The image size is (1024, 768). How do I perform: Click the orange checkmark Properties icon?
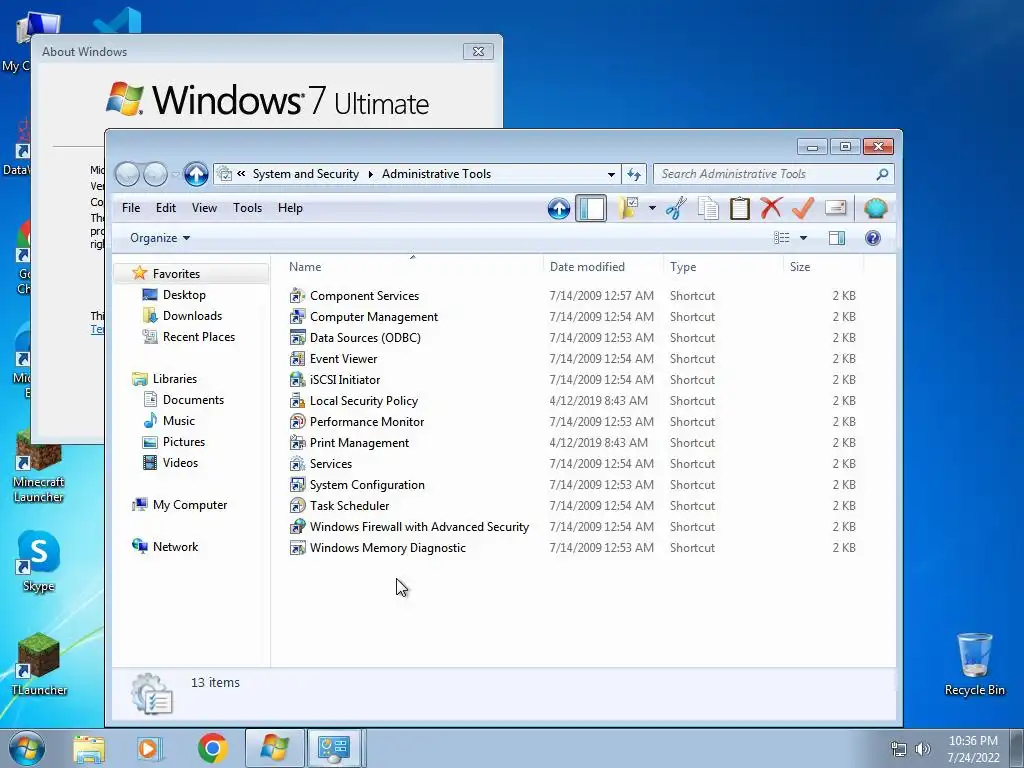click(x=803, y=208)
